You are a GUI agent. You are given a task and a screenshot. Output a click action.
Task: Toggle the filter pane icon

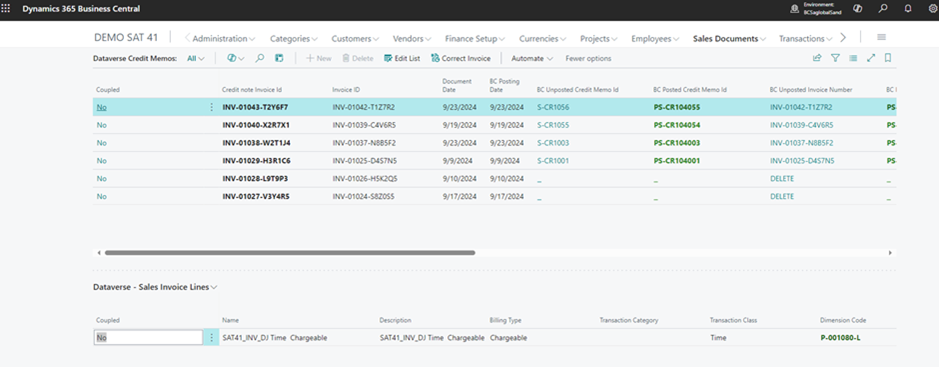(835, 58)
